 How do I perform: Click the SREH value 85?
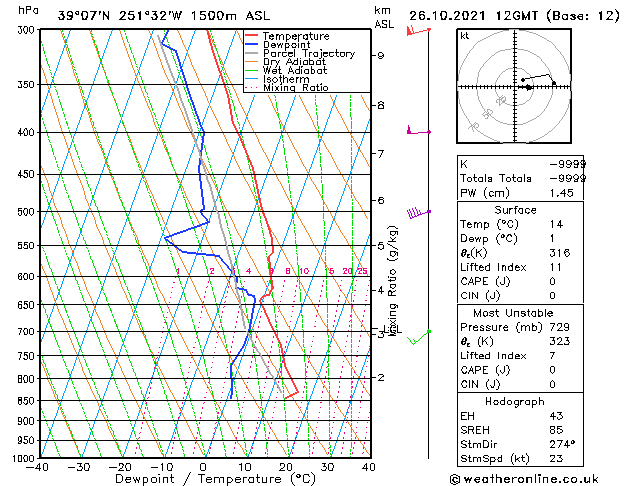pyautogui.click(x=556, y=430)
